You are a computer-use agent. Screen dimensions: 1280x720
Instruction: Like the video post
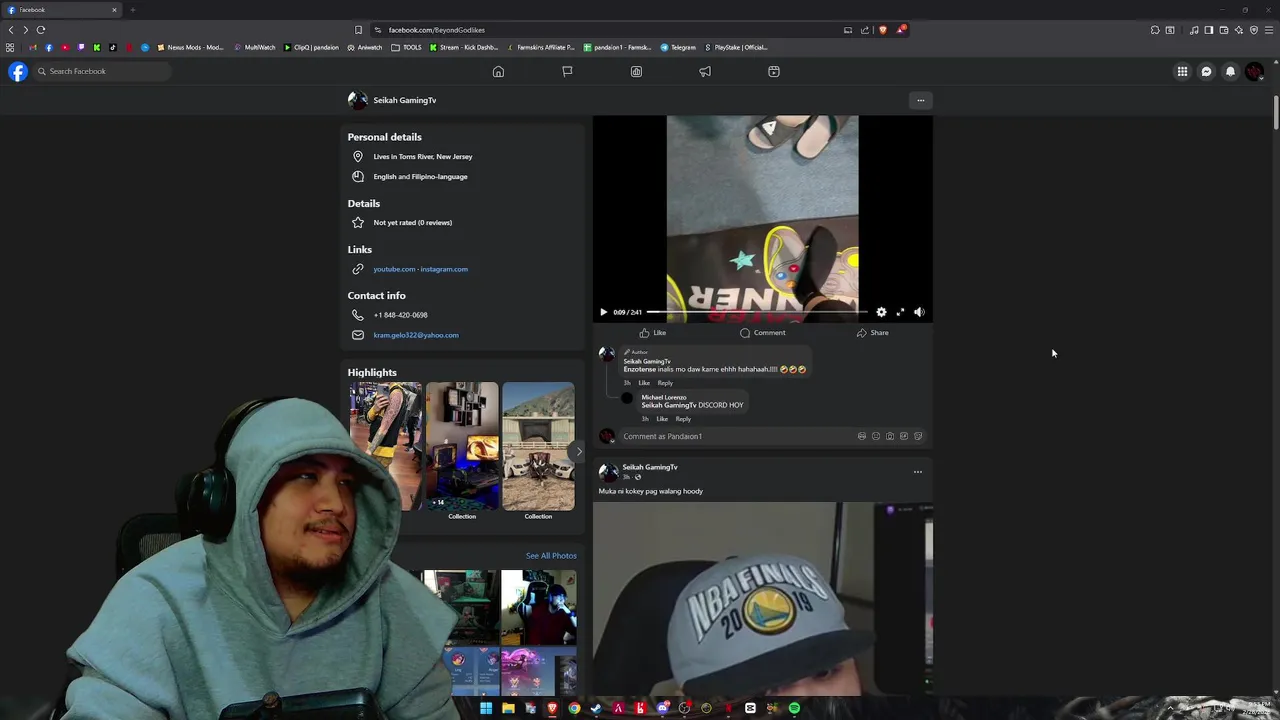[653, 333]
